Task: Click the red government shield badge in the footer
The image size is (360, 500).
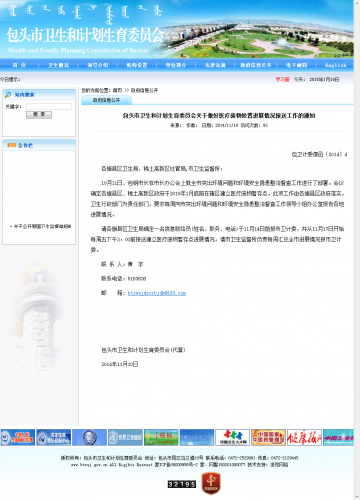Action: point(211,484)
